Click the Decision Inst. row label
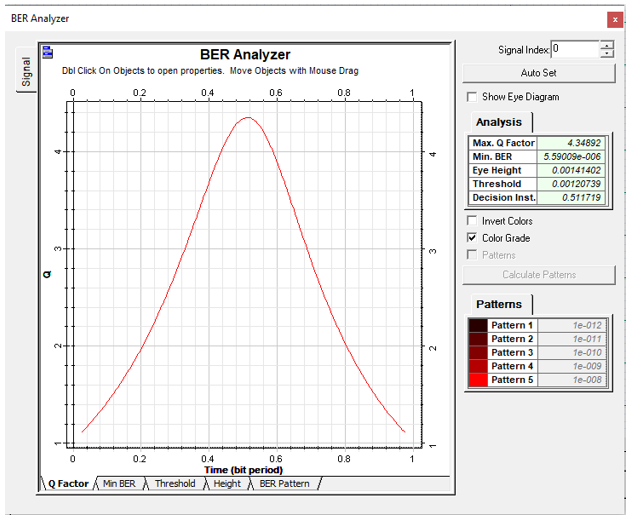This screenshot has height=518, width=635. coord(503,198)
